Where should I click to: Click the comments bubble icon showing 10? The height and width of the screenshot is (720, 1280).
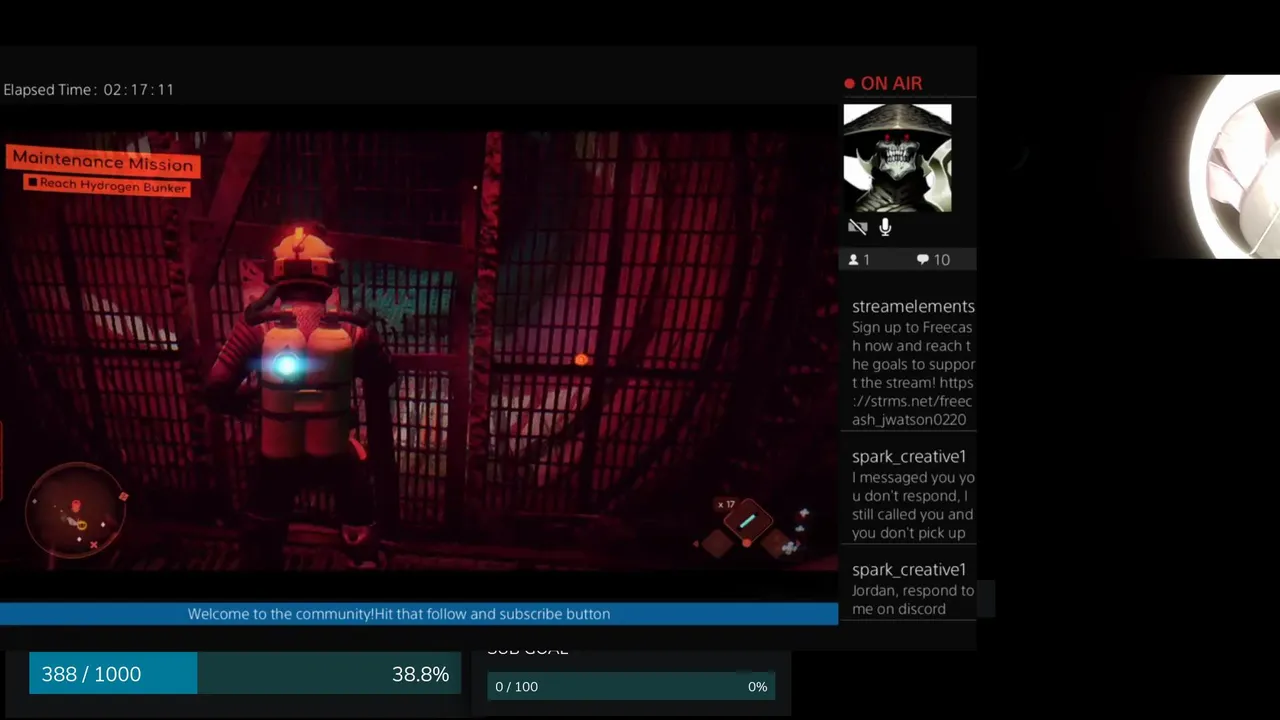point(922,260)
